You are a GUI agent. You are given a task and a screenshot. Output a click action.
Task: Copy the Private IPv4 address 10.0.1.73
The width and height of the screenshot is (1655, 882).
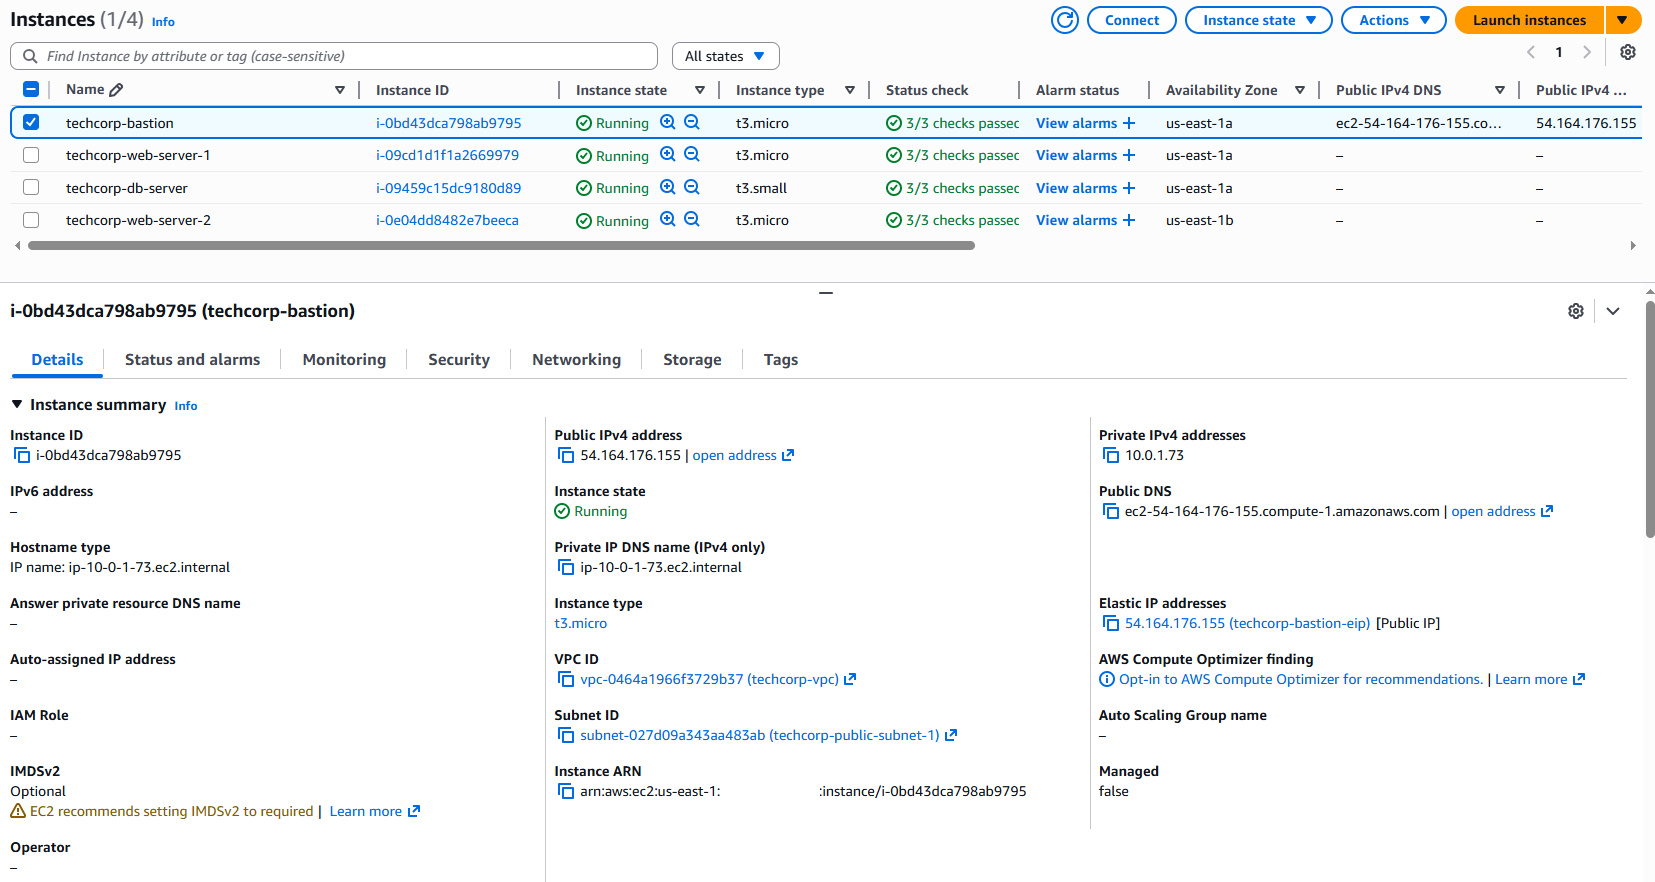click(x=1110, y=455)
